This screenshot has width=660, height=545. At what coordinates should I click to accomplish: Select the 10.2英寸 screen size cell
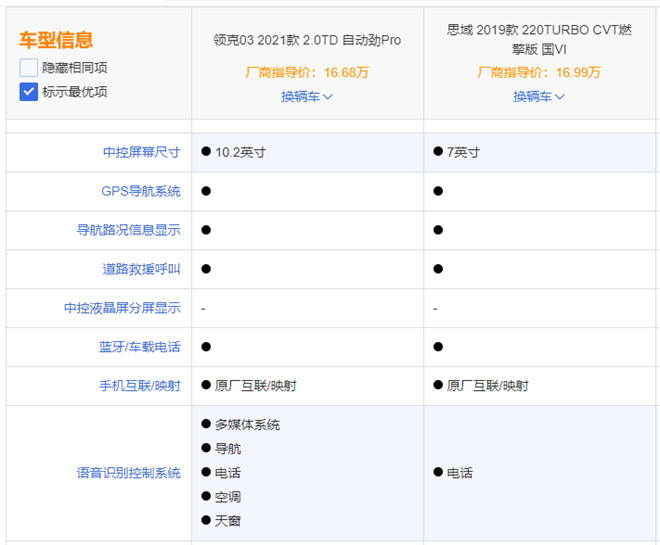tap(307, 152)
